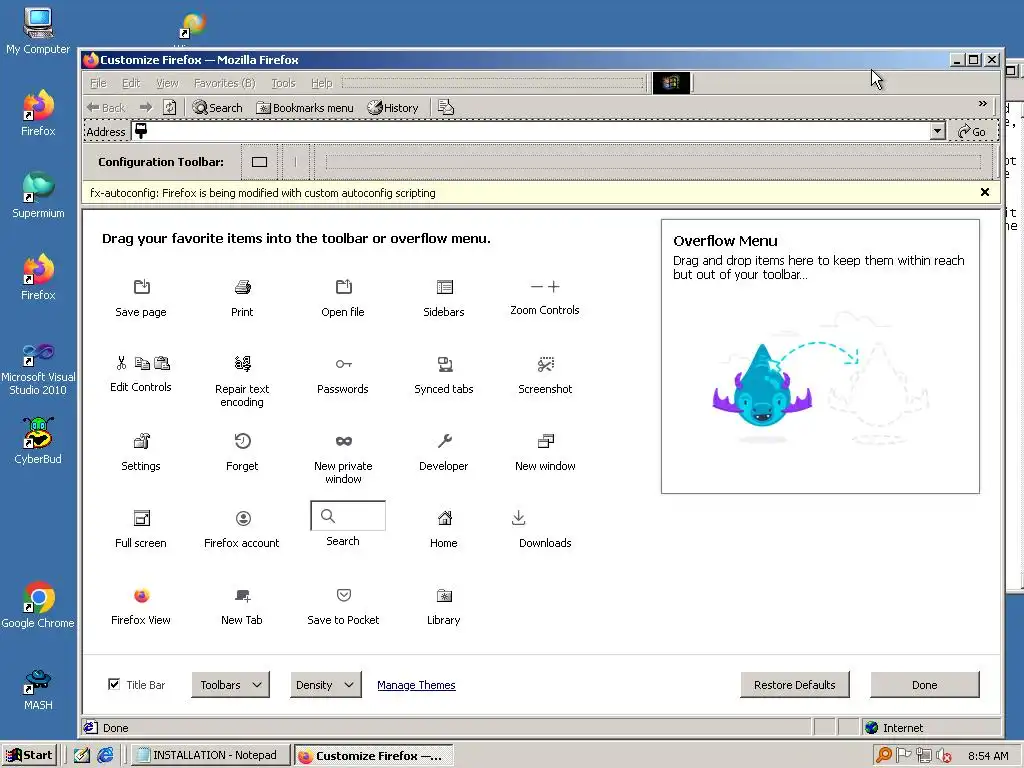The image size is (1024, 768).
Task: Open the MASH desktop shortcut
Action: [38, 690]
